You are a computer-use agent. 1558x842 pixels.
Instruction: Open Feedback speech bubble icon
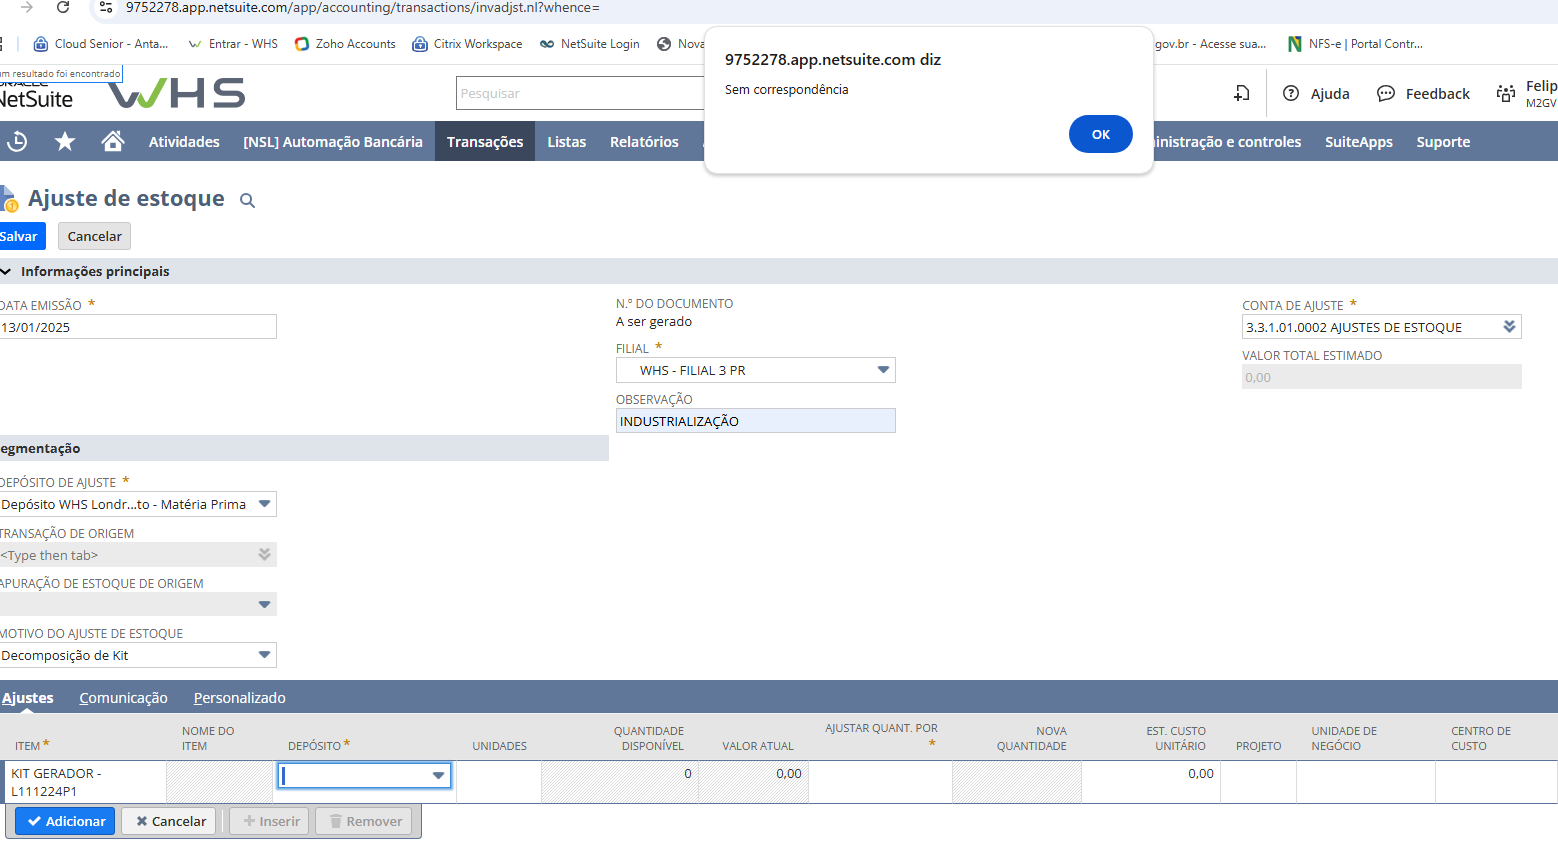[1385, 94]
